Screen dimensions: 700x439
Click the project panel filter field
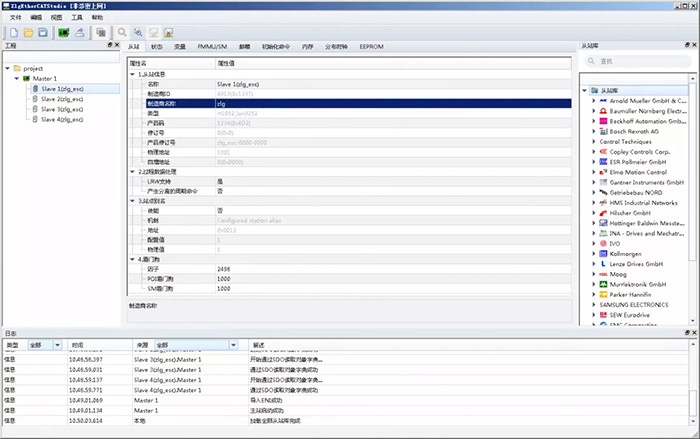[62, 57]
